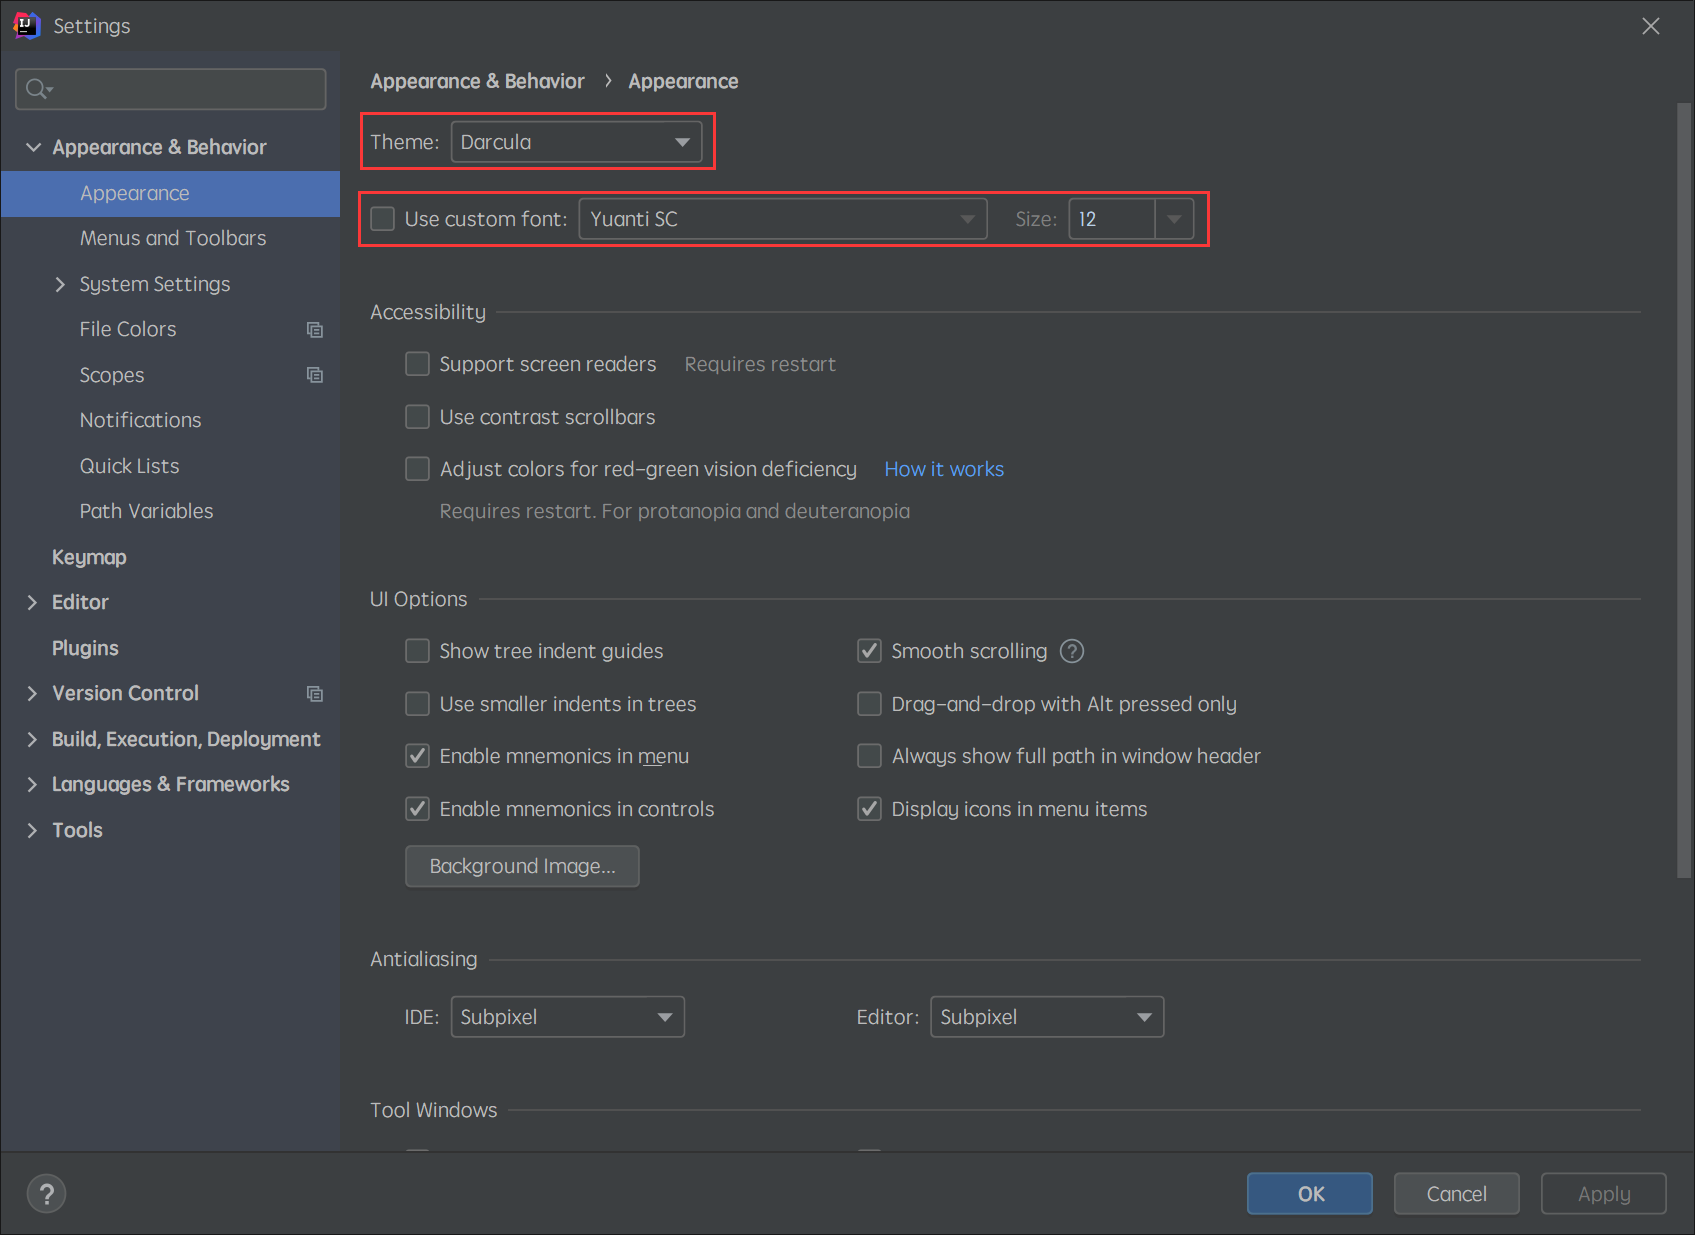
Task: Enable Show tree indent guides
Action: [x=417, y=651]
